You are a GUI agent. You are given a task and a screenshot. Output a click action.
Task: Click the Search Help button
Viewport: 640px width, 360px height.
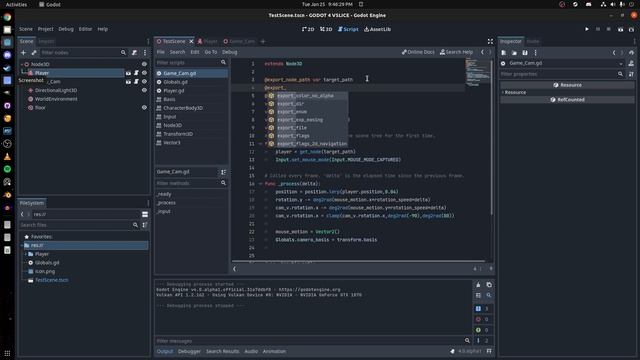[456, 52]
